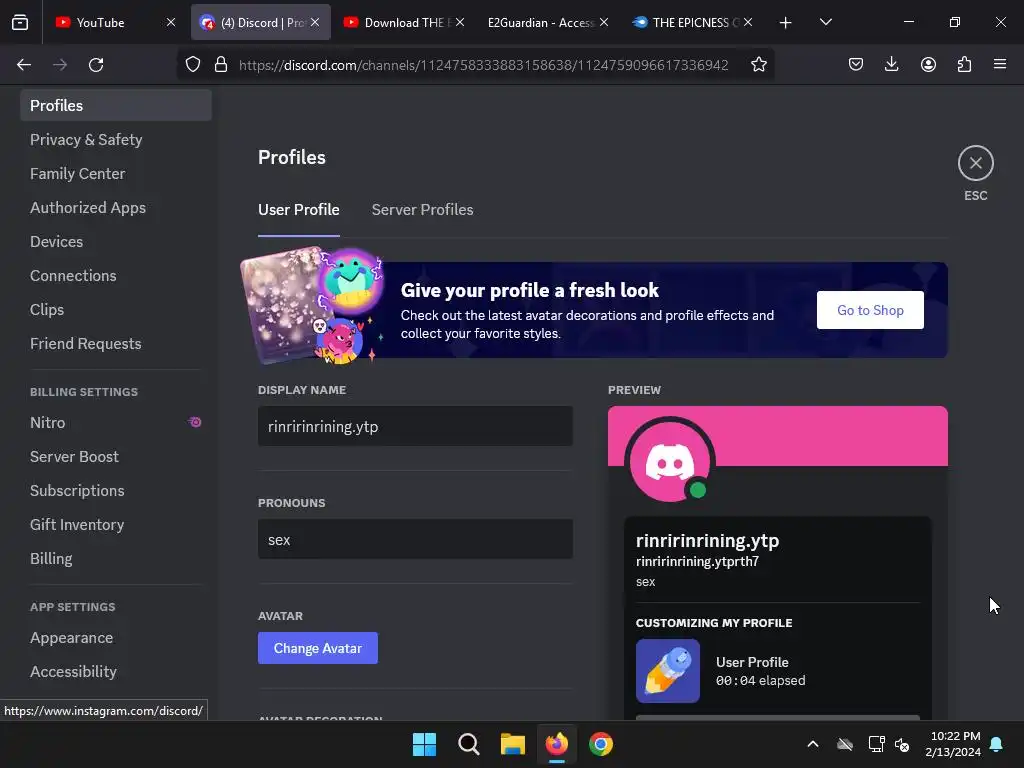Open the Pocket save icon

856,65
